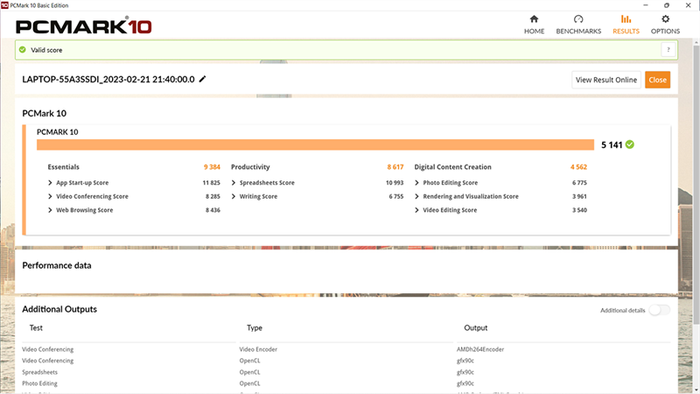Open the Options gear icon
Viewport: 700px width, 394px height.
pos(665,19)
